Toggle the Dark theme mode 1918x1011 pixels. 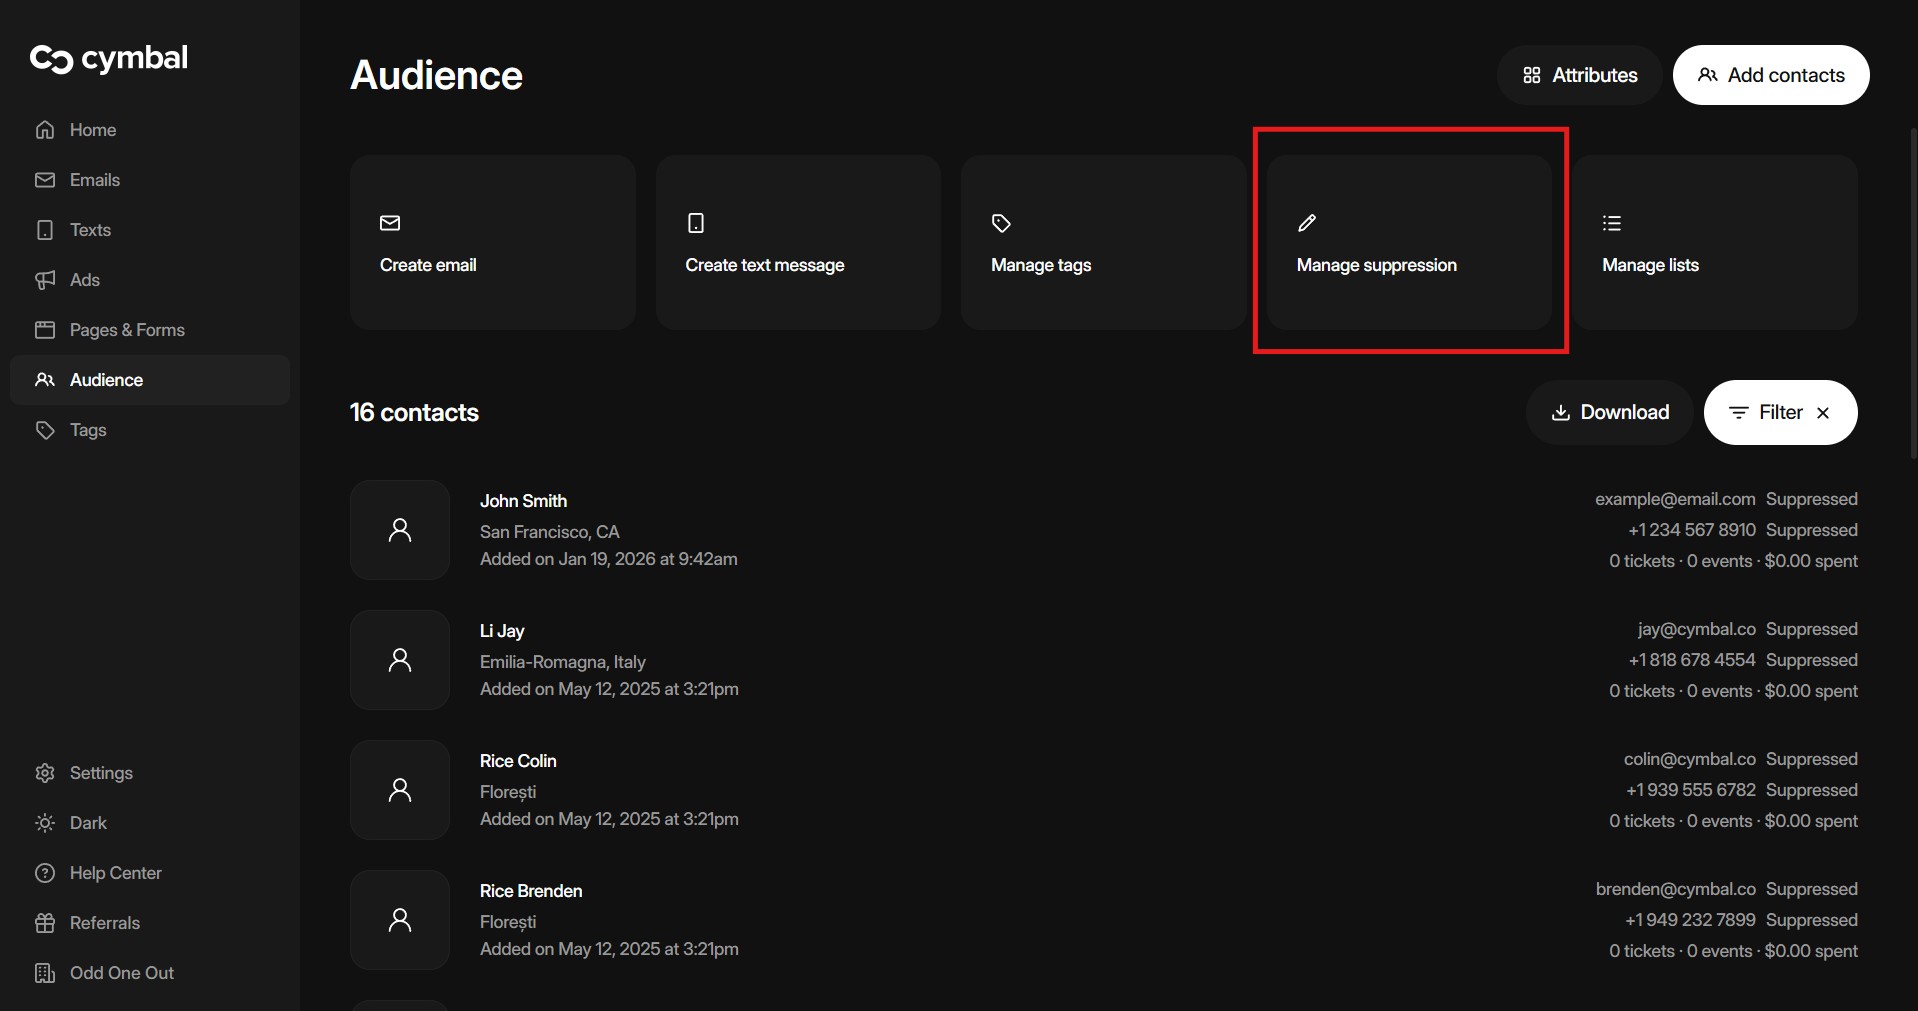(x=87, y=823)
